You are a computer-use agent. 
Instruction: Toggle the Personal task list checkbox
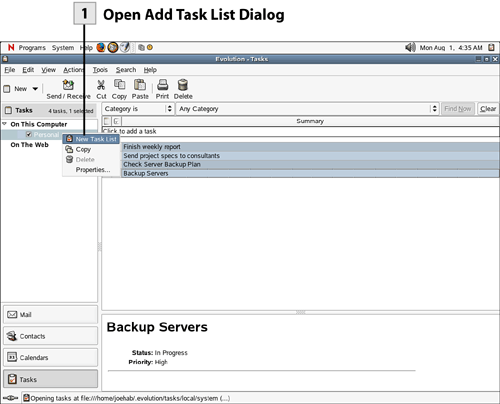click(29, 134)
